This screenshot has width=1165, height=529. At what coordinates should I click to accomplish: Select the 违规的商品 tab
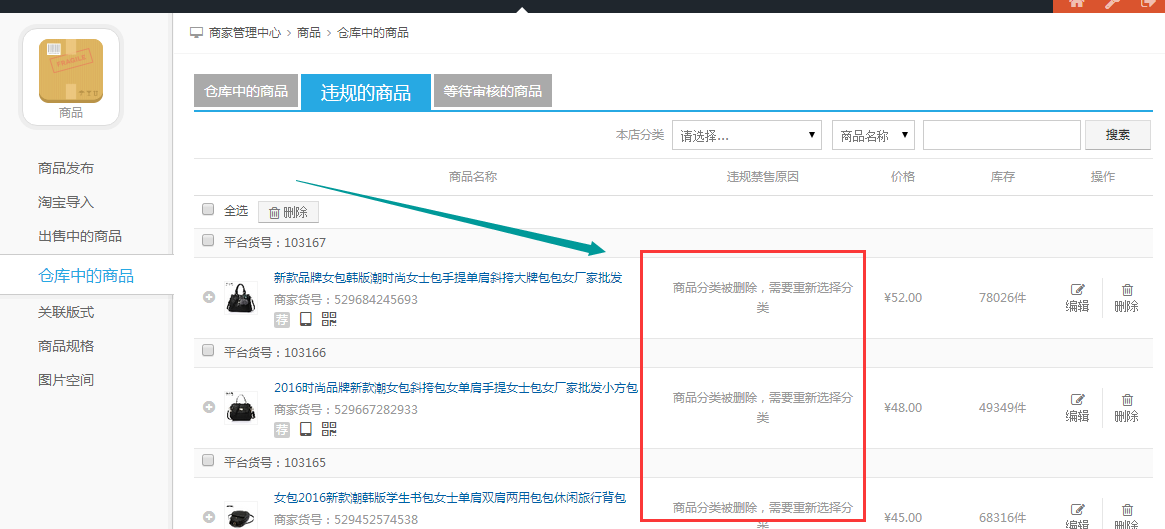tap(366, 92)
